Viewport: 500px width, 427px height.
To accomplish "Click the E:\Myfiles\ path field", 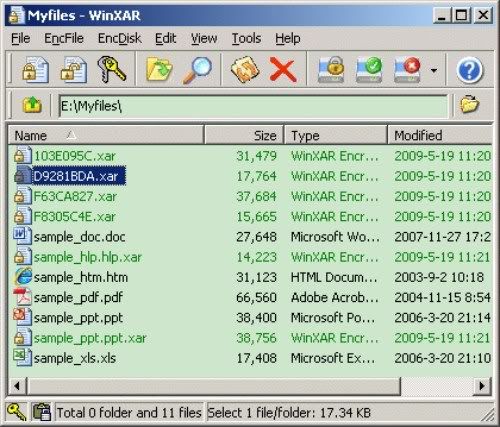I will (x=253, y=106).
